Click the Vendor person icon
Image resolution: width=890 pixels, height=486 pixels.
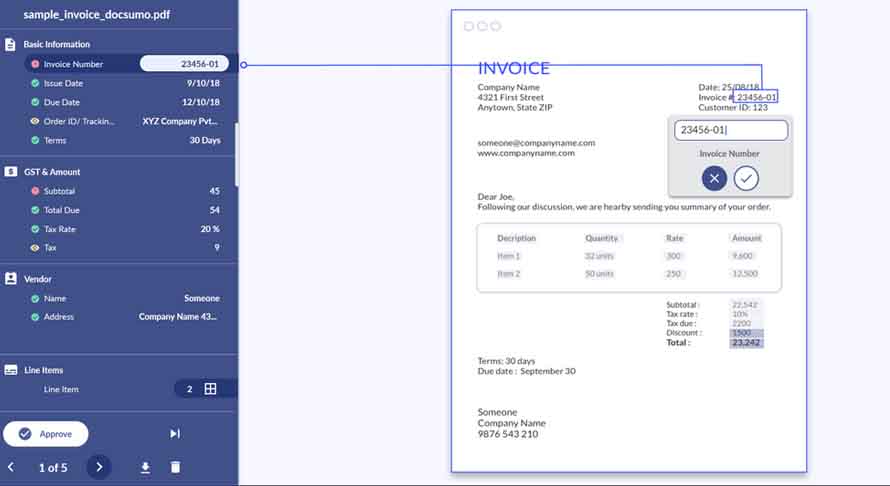click(10, 279)
